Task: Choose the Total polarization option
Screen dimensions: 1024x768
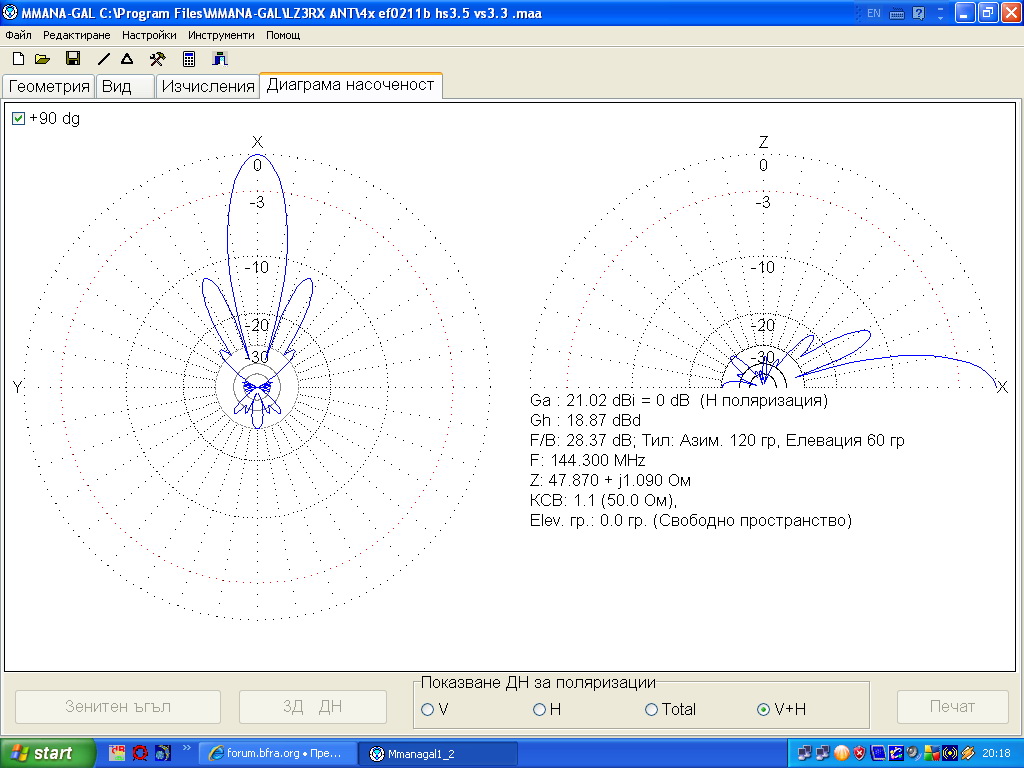Action: click(652, 709)
